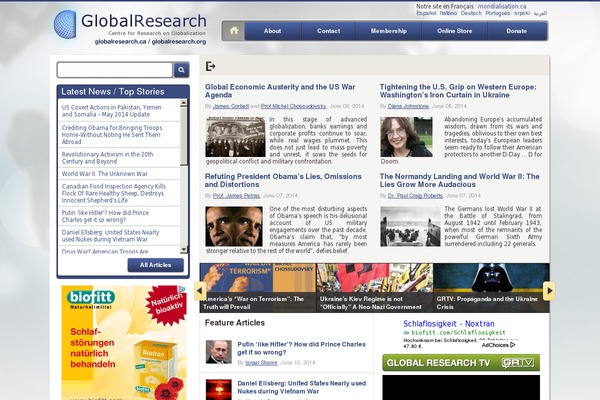This screenshot has width=600, height=400.
Task: Switch to Español language
Action: click(x=426, y=13)
